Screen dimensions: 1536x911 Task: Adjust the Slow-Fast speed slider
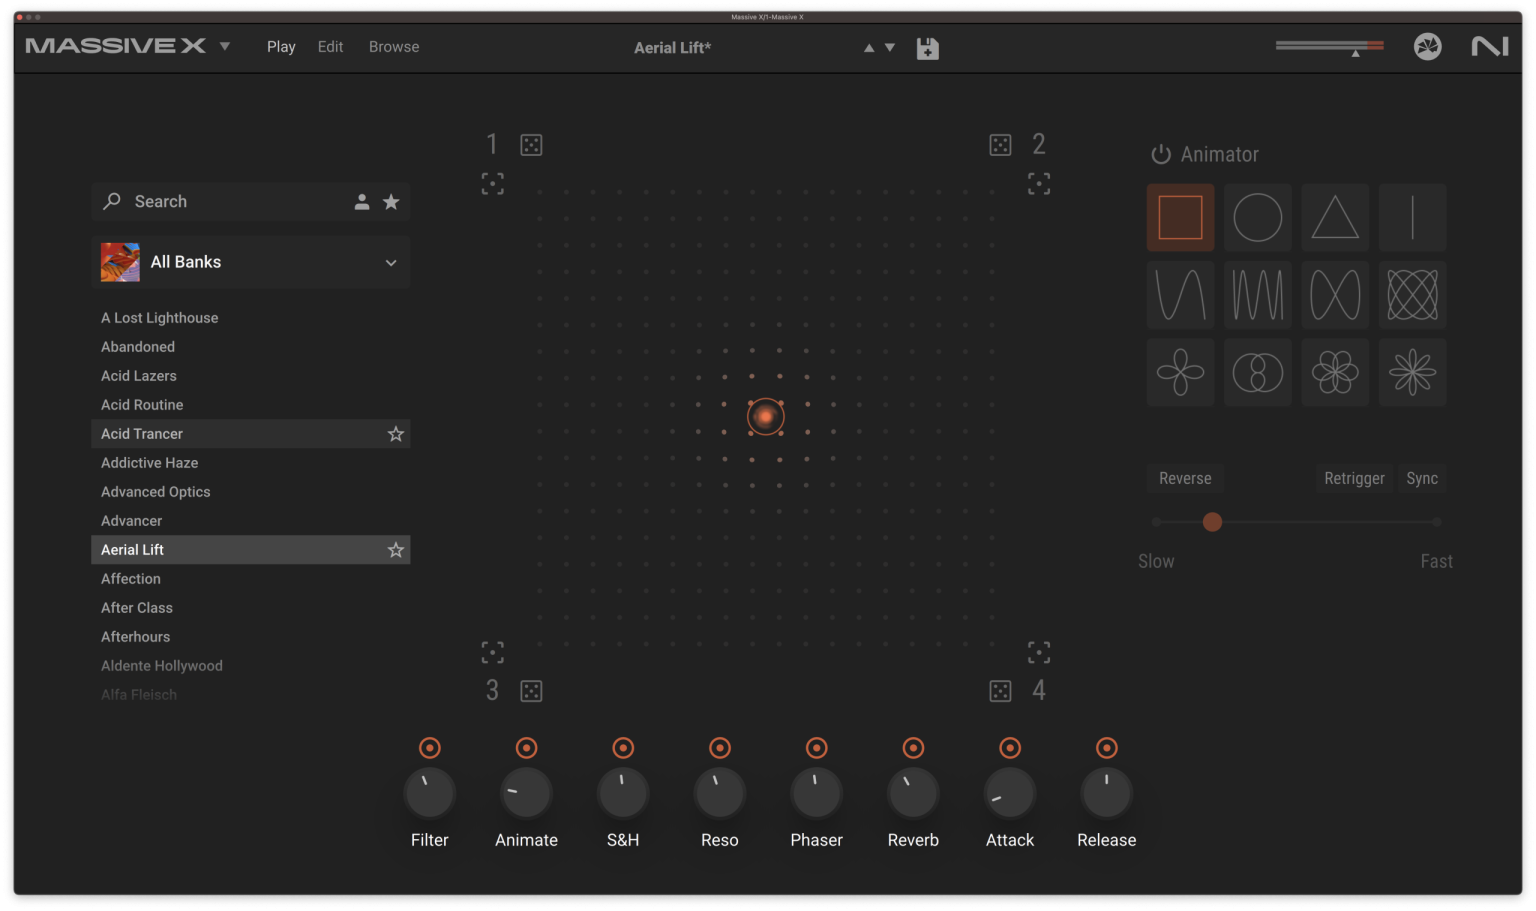[1212, 522]
